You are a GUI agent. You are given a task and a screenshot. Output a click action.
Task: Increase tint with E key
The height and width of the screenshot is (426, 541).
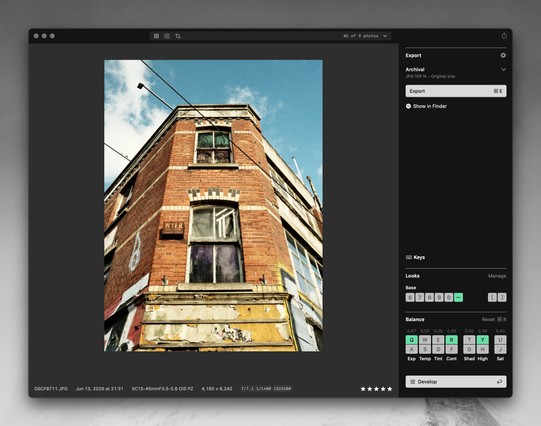(438, 340)
